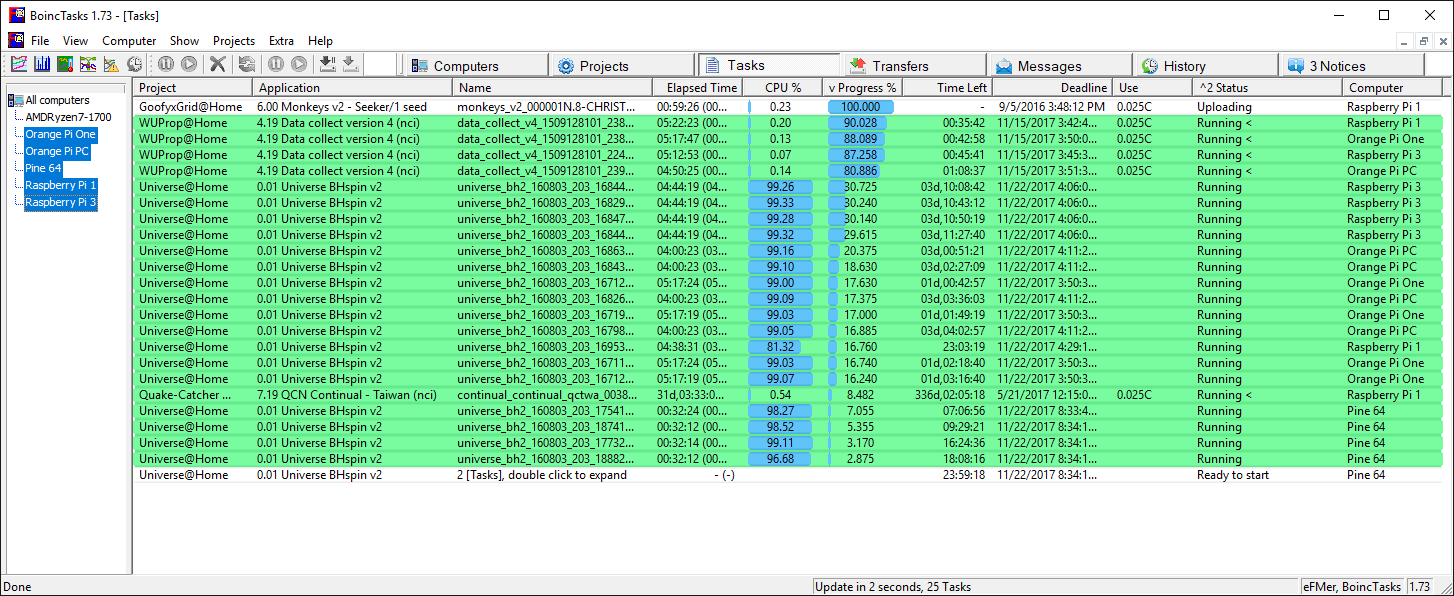Image resolution: width=1454 pixels, height=596 pixels.
Task: Open the bar chart statistics toolbar icon
Action: tap(42, 64)
